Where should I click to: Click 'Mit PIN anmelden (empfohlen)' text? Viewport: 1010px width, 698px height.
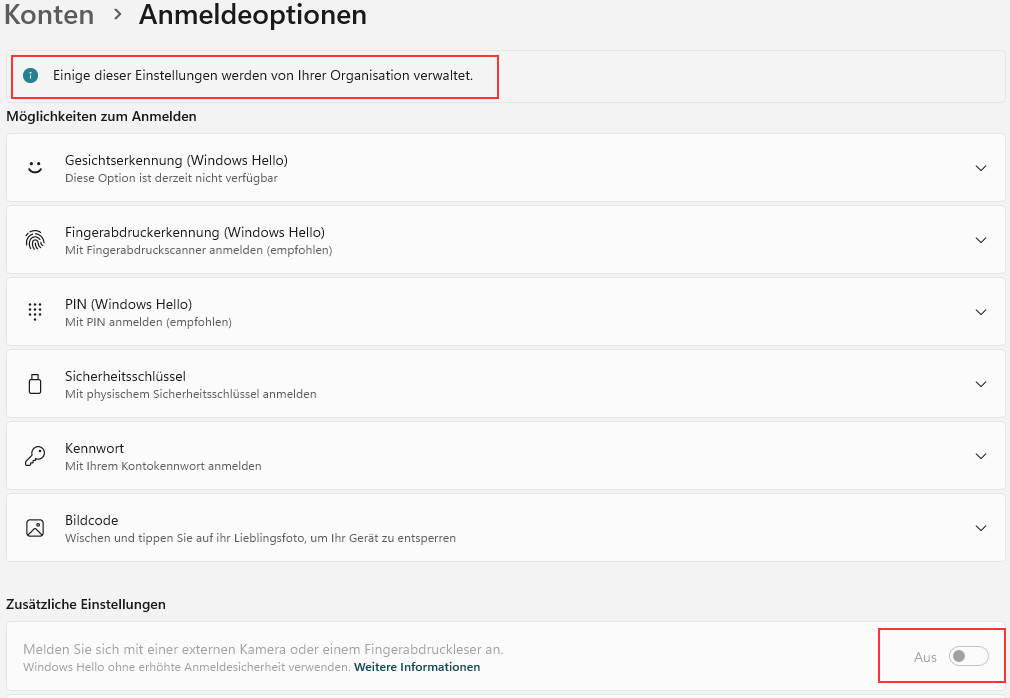148,323
